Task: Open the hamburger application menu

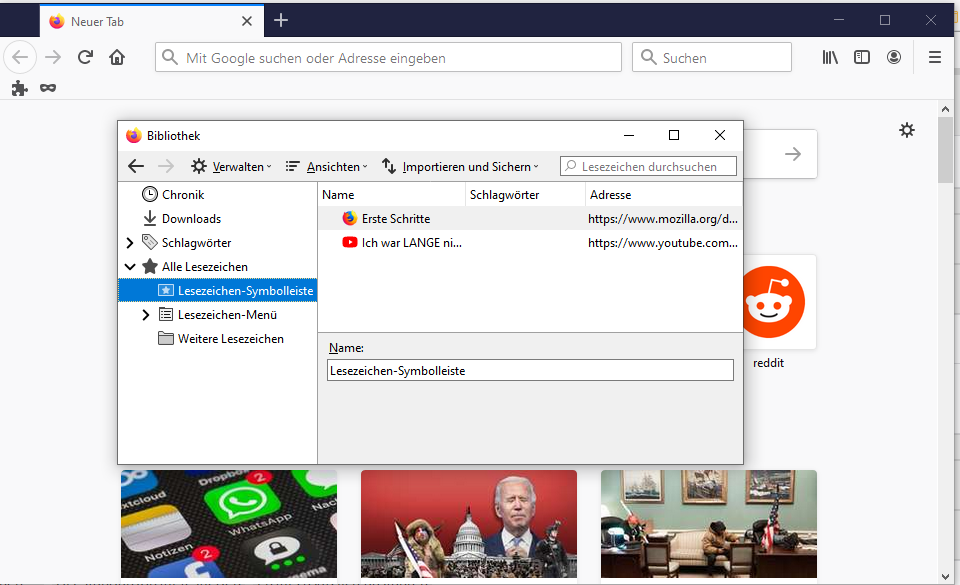Action: (935, 58)
